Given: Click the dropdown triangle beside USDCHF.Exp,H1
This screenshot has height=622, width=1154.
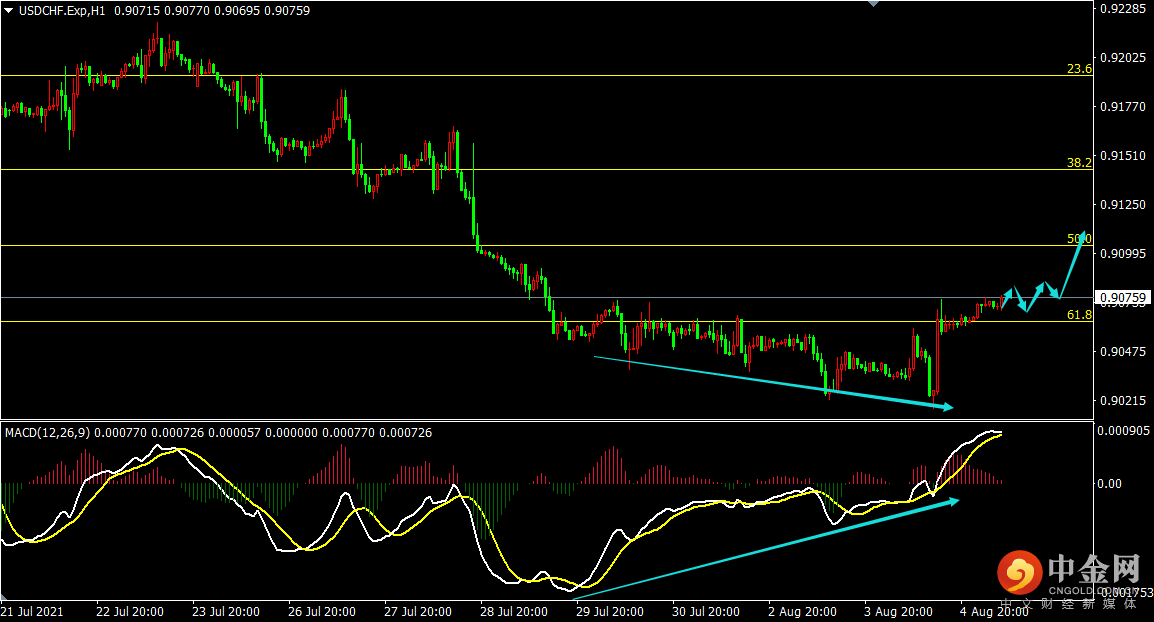Looking at the screenshot, I should (x=10, y=11).
